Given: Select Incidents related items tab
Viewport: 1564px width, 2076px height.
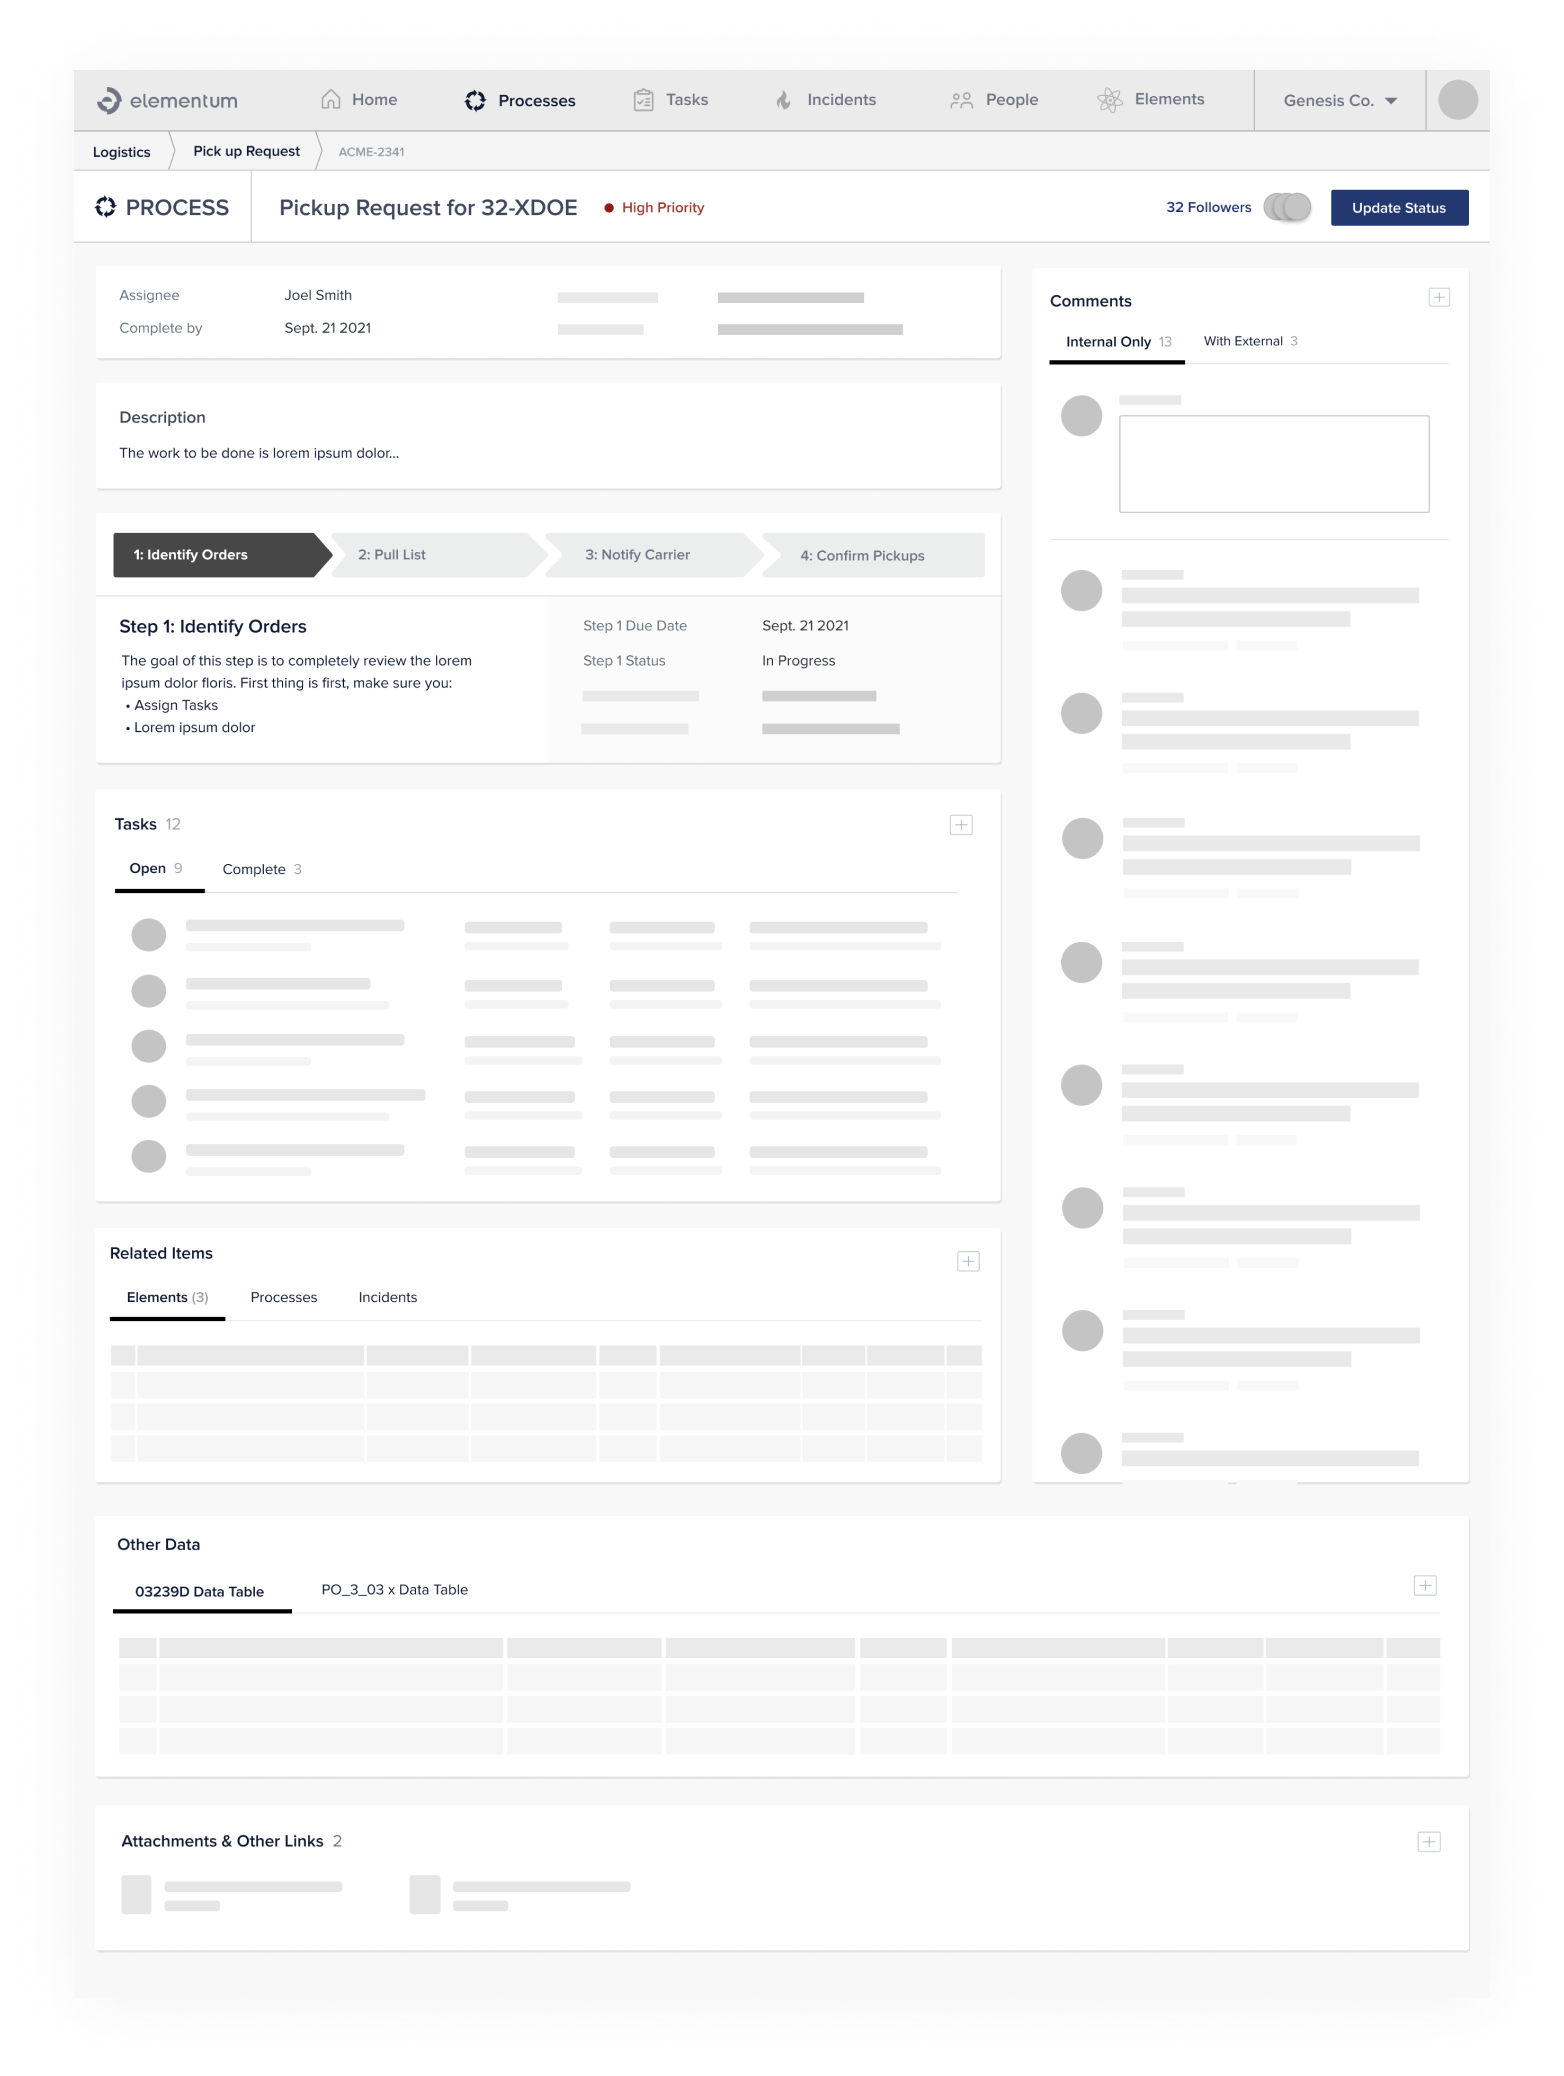Looking at the screenshot, I should (387, 1297).
